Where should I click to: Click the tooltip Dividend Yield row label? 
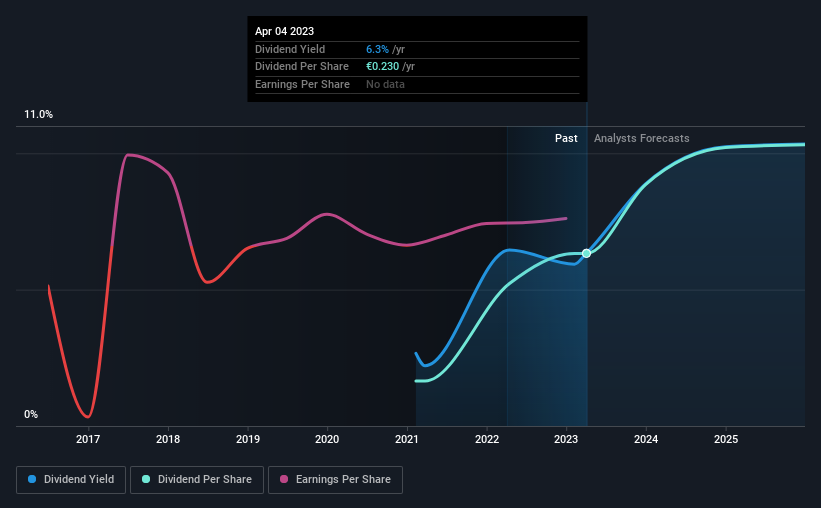(x=290, y=49)
